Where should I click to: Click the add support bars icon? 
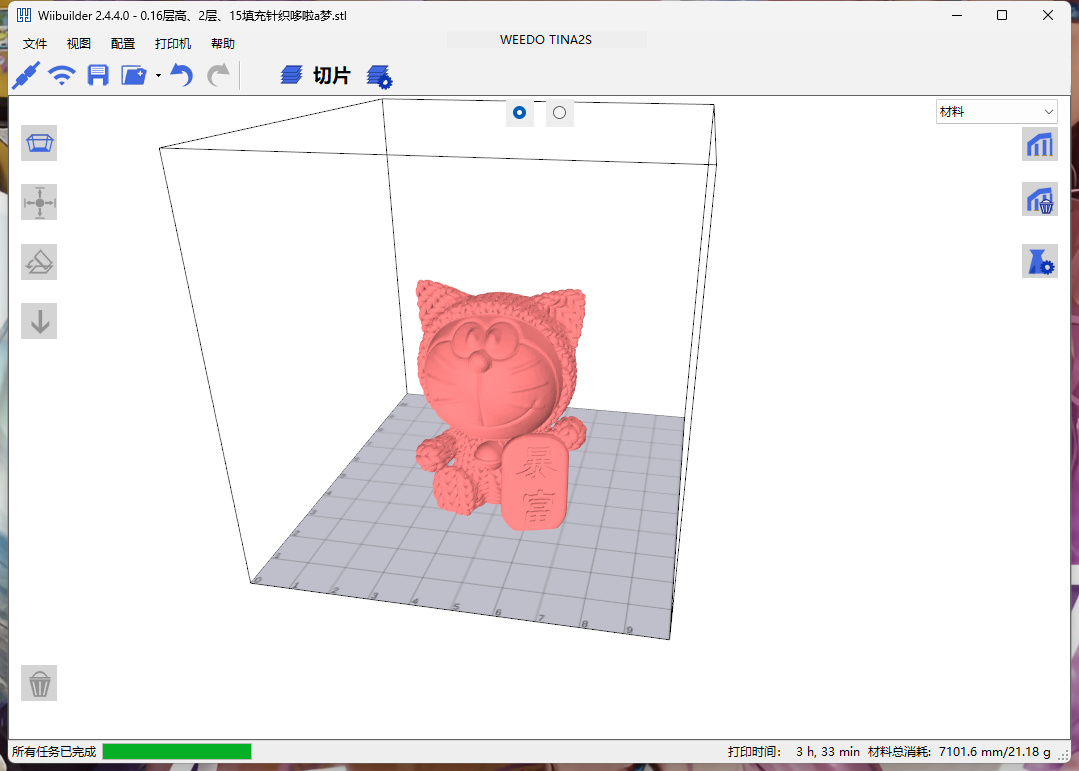(x=1040, y=144)
